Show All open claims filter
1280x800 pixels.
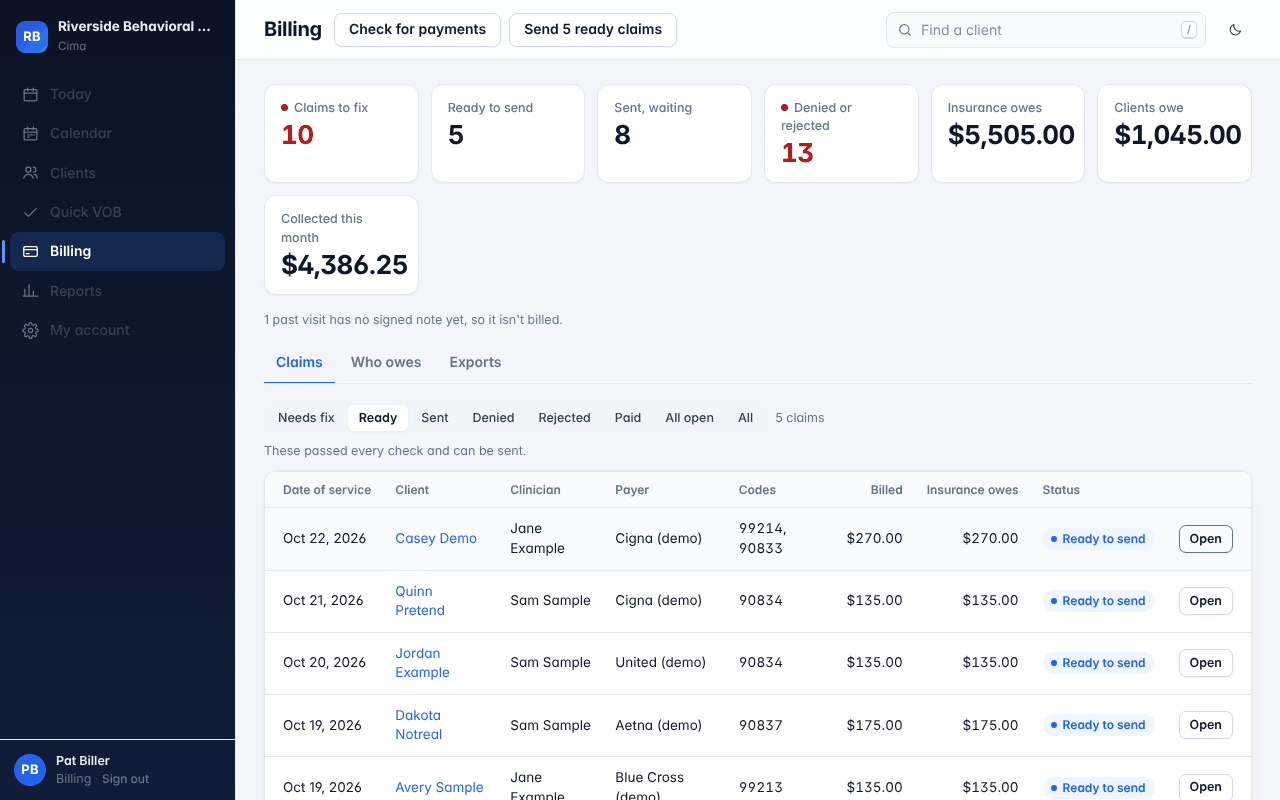(x=690, y=418)
